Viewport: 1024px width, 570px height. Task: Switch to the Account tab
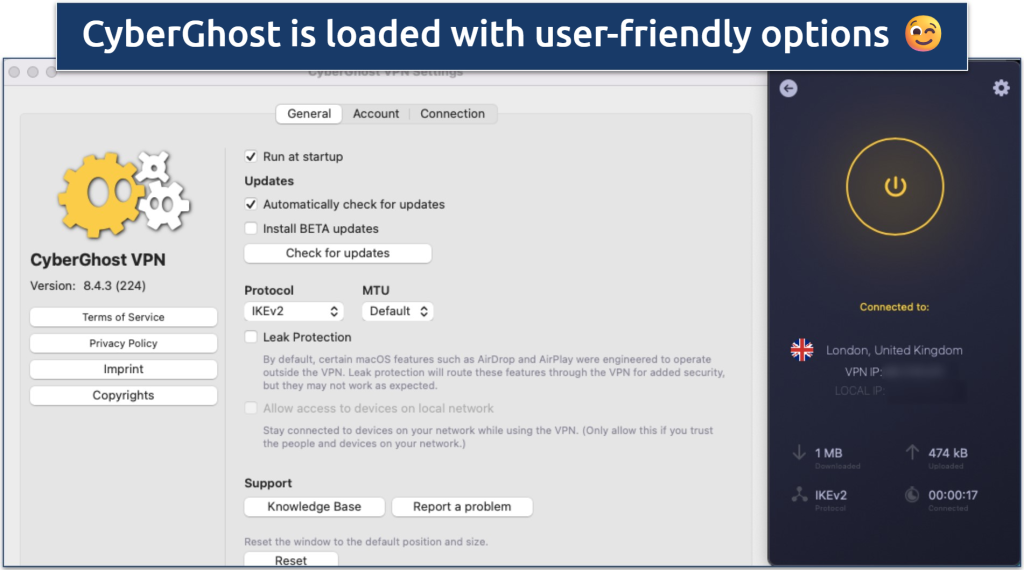[376, 114]
